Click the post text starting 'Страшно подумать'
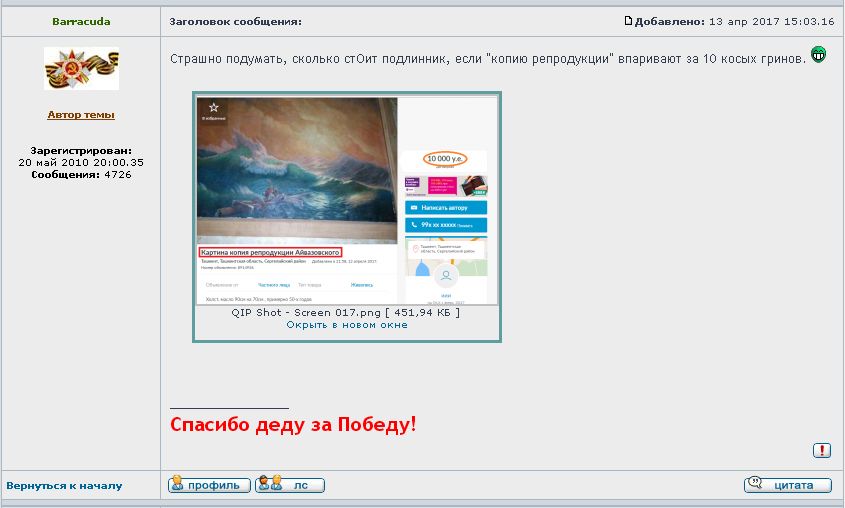 488,59
